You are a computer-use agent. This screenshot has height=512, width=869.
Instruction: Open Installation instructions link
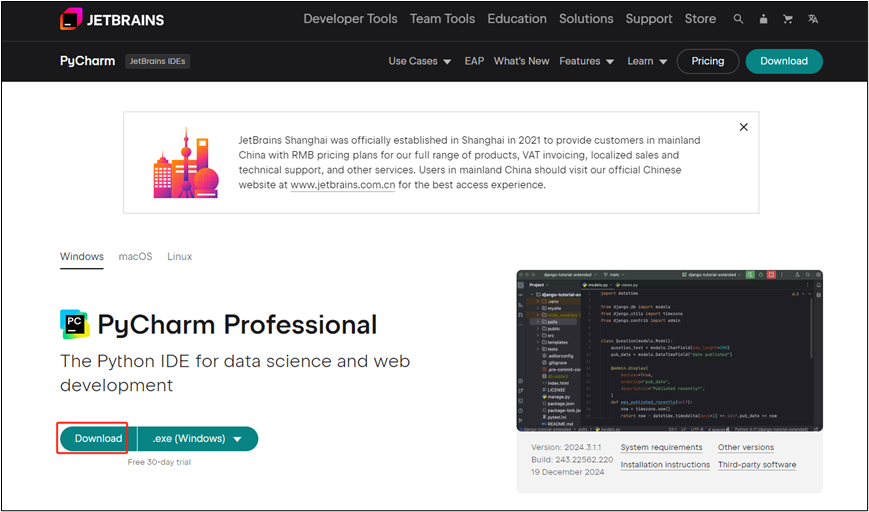point(665,465)
